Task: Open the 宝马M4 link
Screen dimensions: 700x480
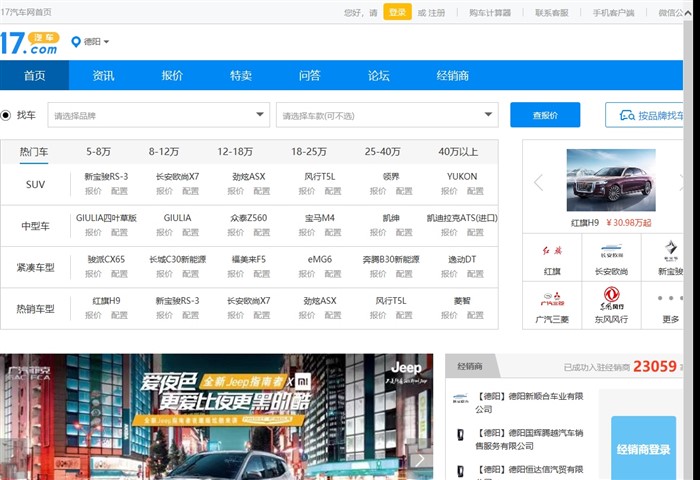Action: [320, 218]
